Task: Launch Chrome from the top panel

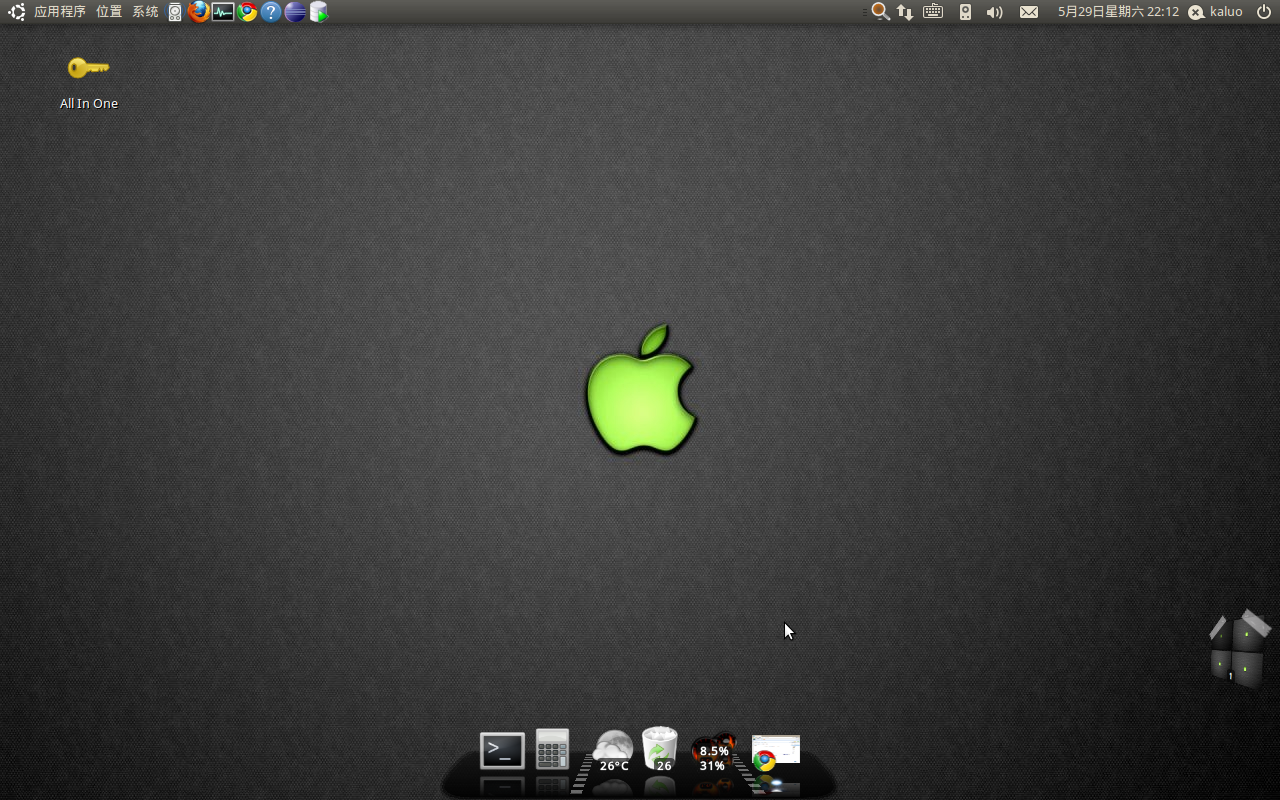Action: coord(247,12)
